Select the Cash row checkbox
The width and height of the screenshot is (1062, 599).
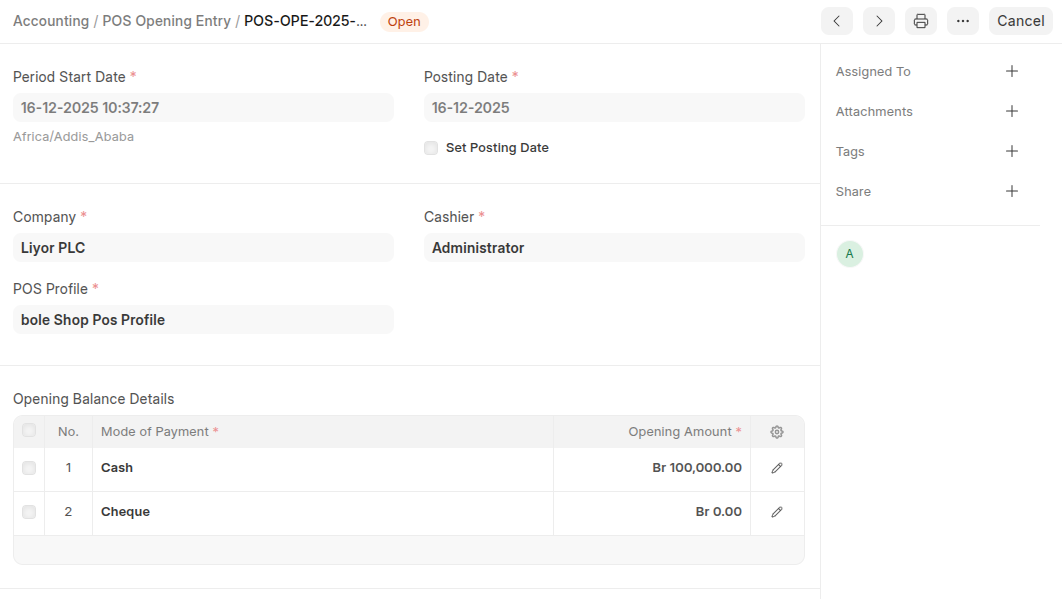[29, 468]
